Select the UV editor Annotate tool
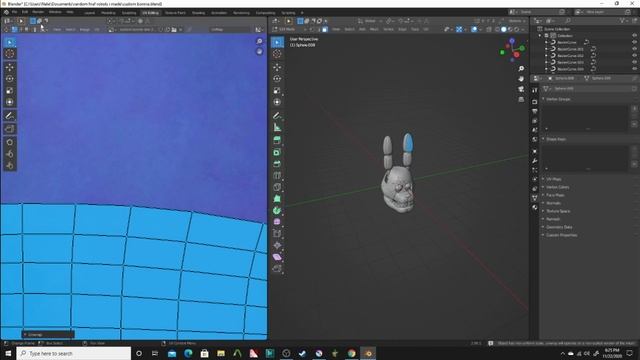Screen dimensions: 640x360 pos(10,116)
